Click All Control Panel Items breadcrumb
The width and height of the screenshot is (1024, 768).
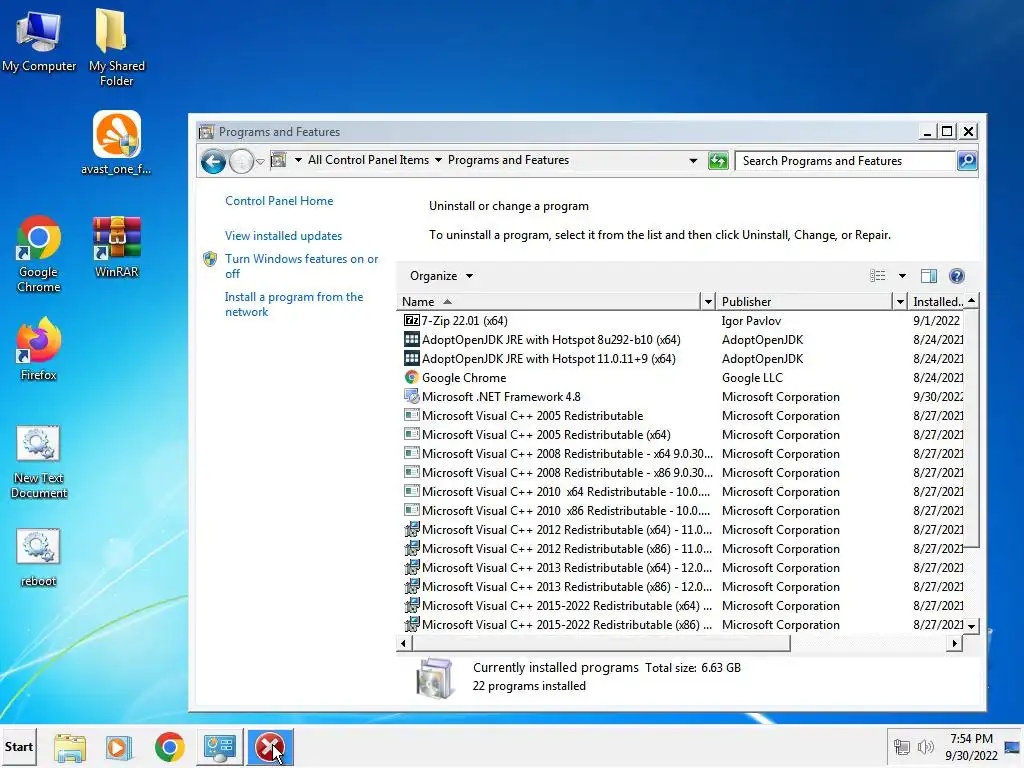click(368, 160)
